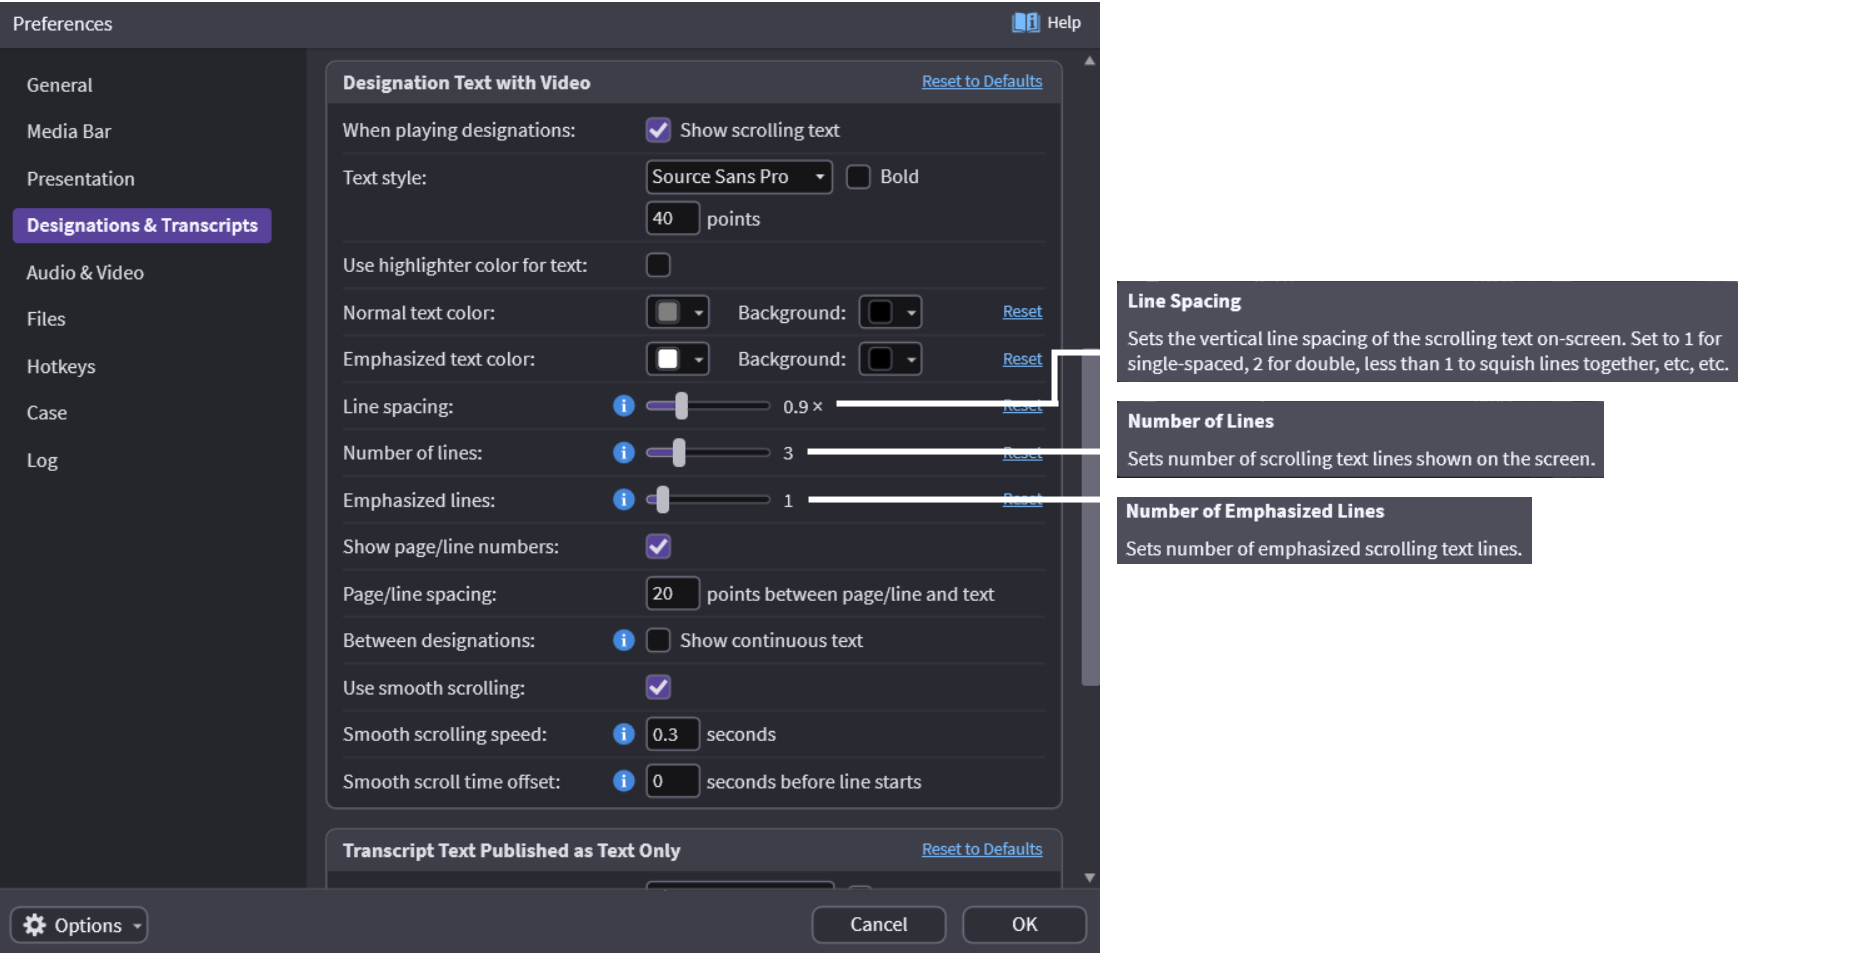Enable the Bold text checkbox

(858, 177)
